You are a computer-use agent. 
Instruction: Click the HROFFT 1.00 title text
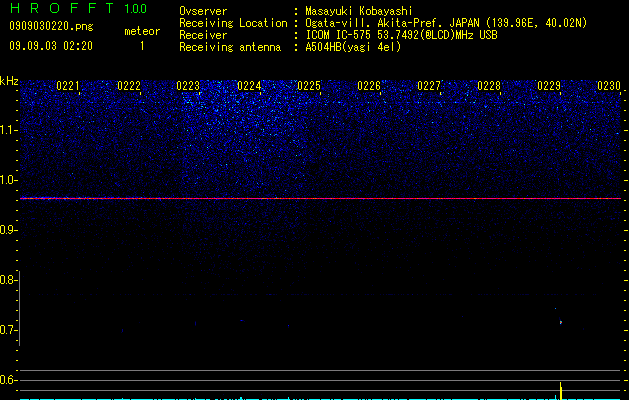(x=78, y=8)
